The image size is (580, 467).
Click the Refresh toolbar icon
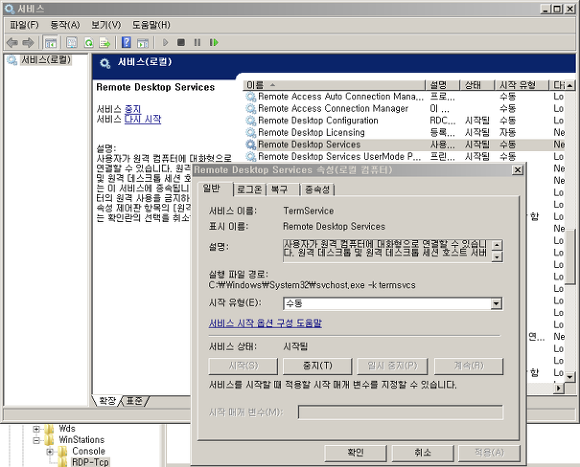(89, 43)
